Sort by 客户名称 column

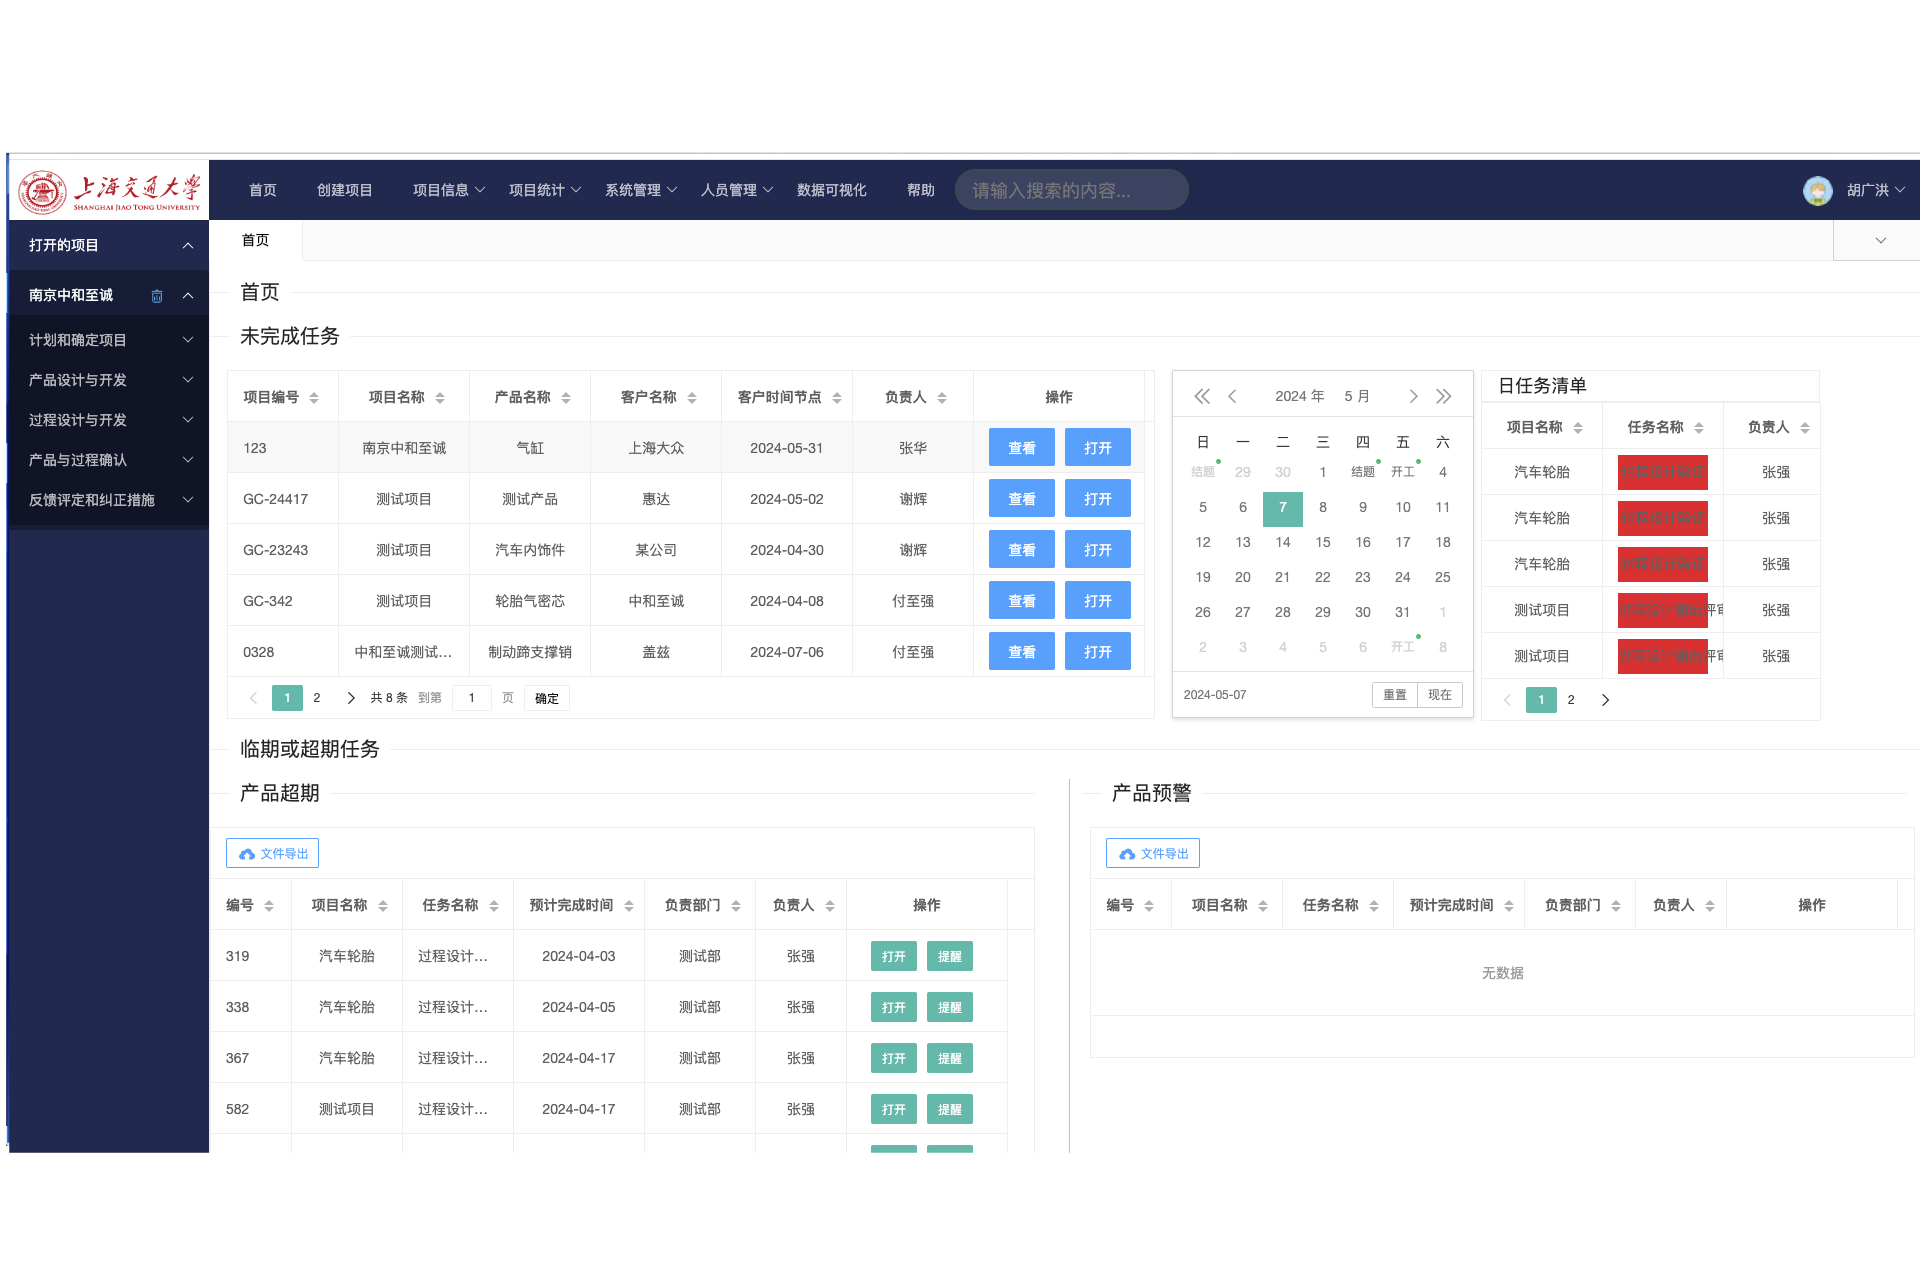(x=692, y=398)
